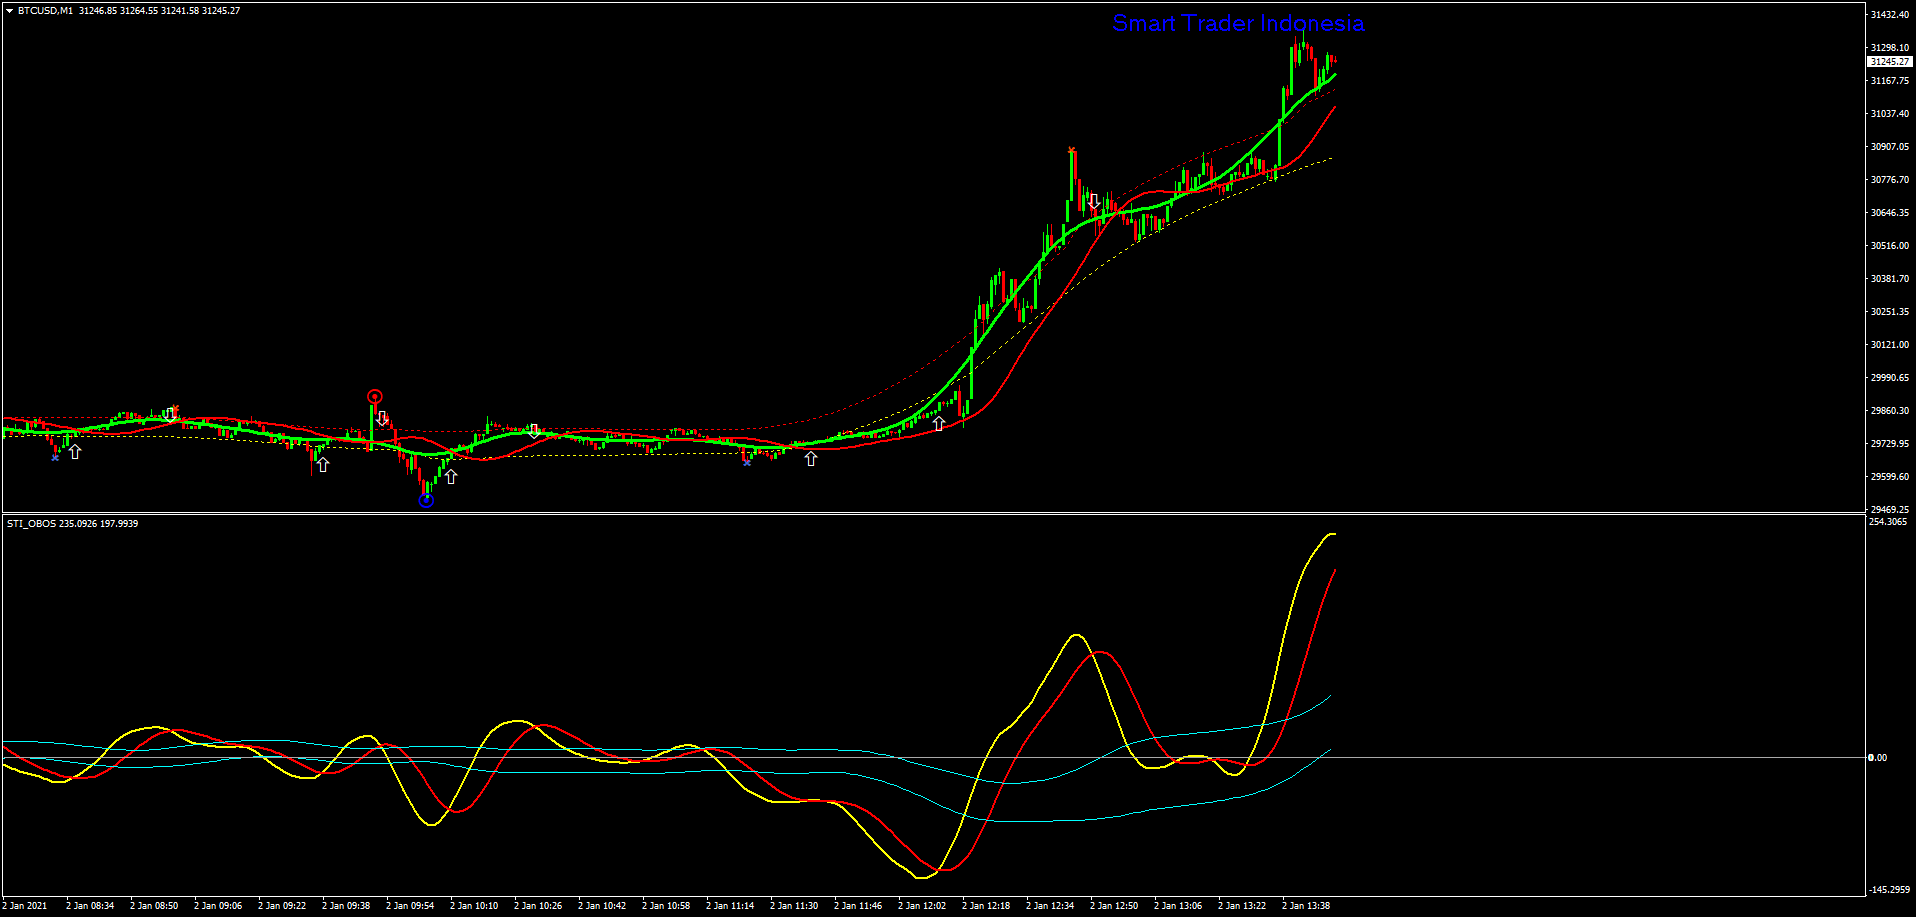Select the red circle marker above the 09:38 candle spike
This screenshot has width=1916, height=917.
click(375, 397)
